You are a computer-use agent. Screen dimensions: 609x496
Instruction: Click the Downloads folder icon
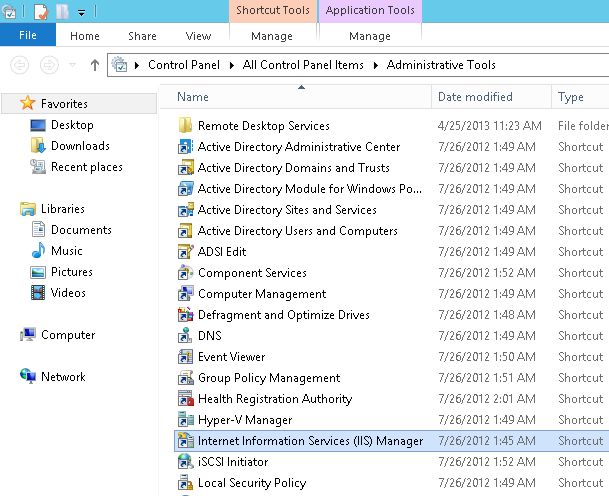coord(38,146)
